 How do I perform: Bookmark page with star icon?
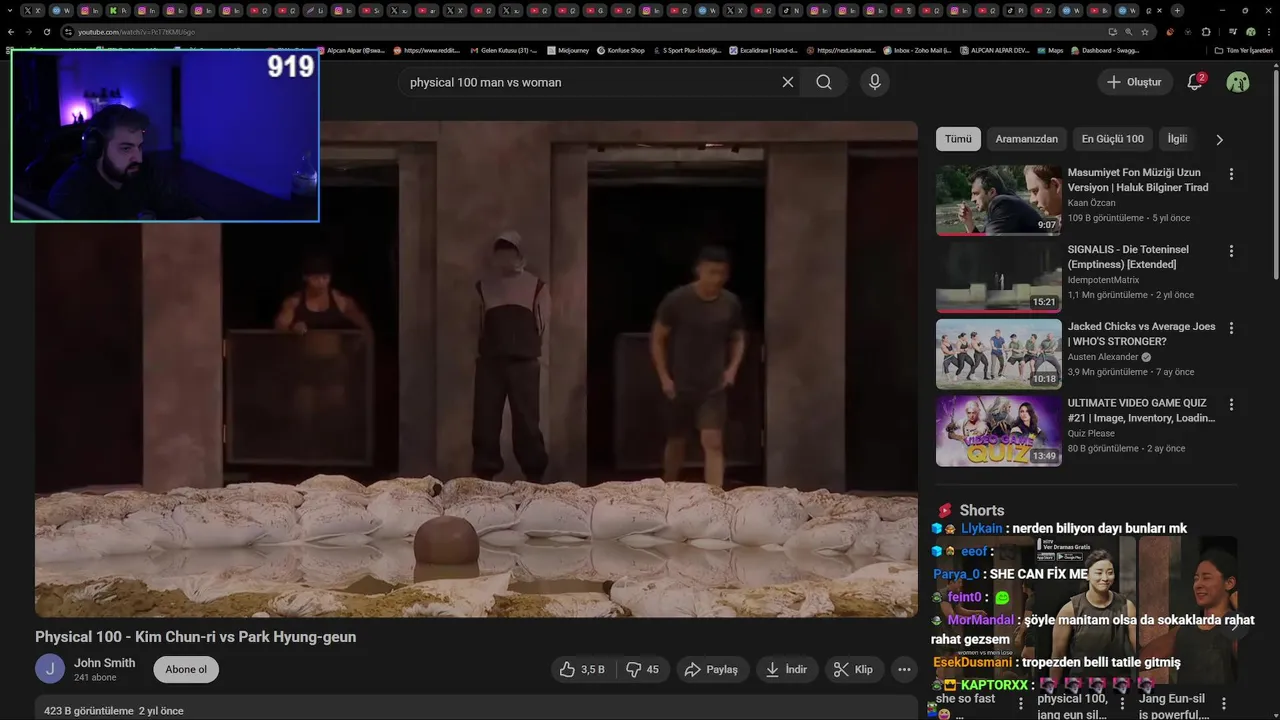pyautogui.click(x=1145, y=32)
